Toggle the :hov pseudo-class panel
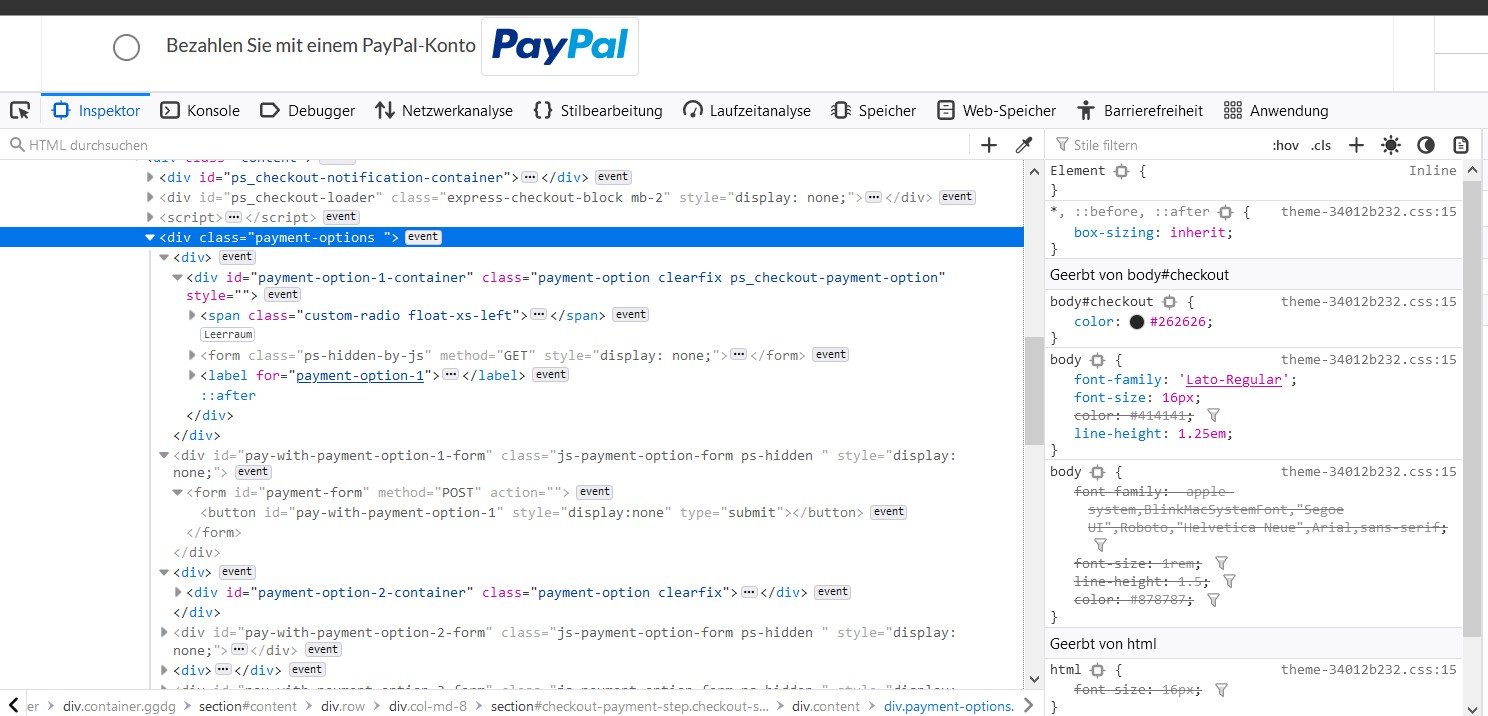This screenshot has width=1488, height=716. coord(1285,145)
